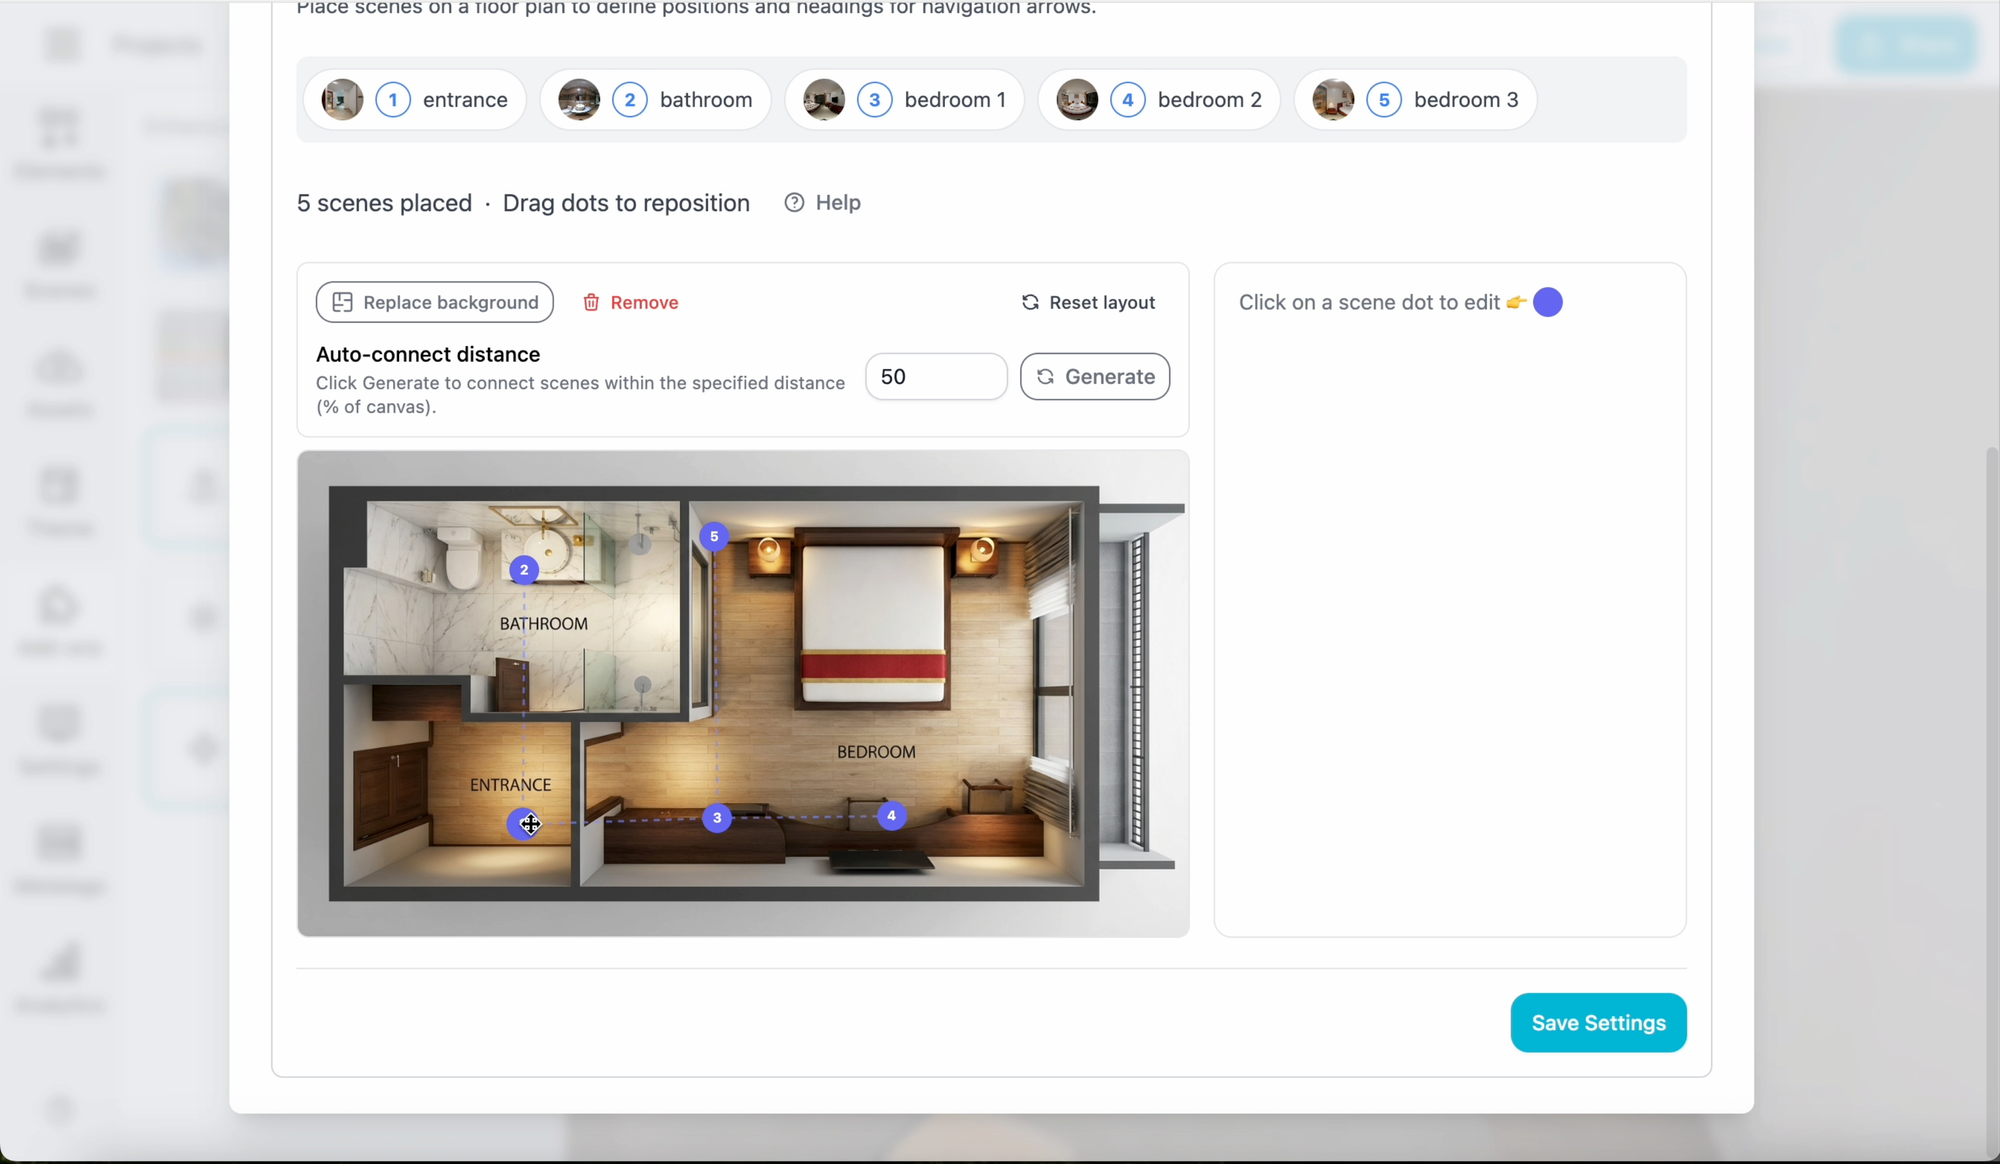The height and width of the screenshot is (1164, 2000).
Task: Select scene dot 5 on floor plan
Action: click(714, 537)
